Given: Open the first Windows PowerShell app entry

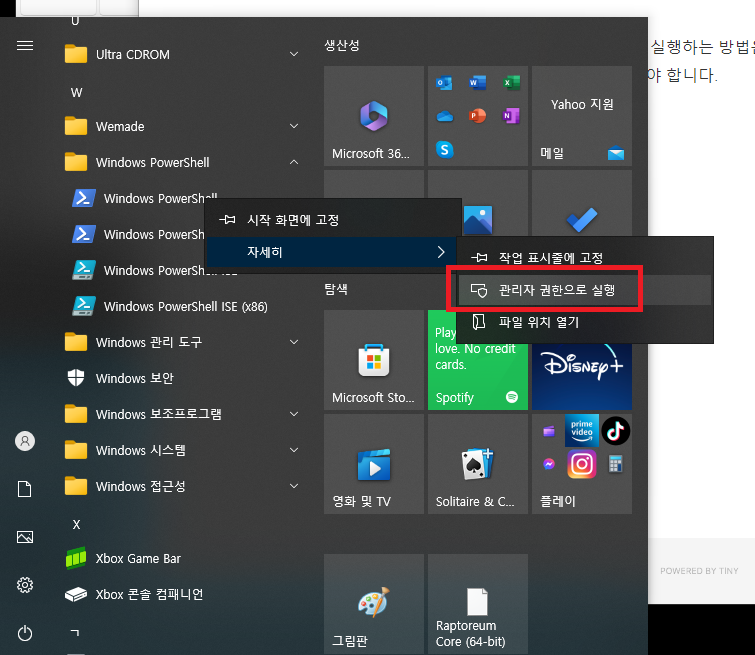Looking at the screenshot, I should 144,198.
